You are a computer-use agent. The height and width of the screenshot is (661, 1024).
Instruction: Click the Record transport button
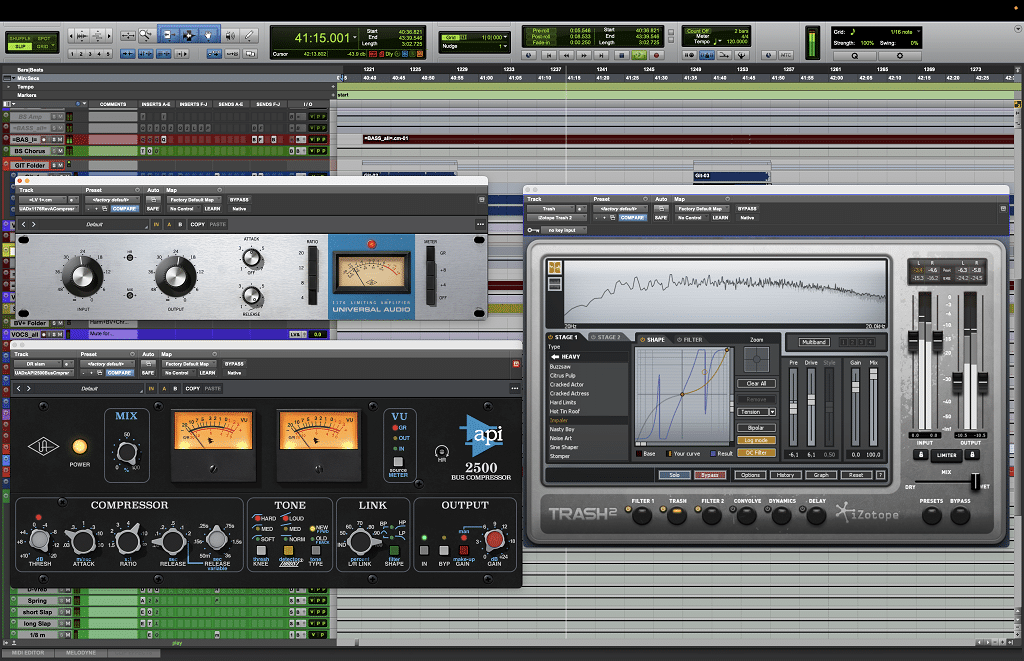[657, 56]
